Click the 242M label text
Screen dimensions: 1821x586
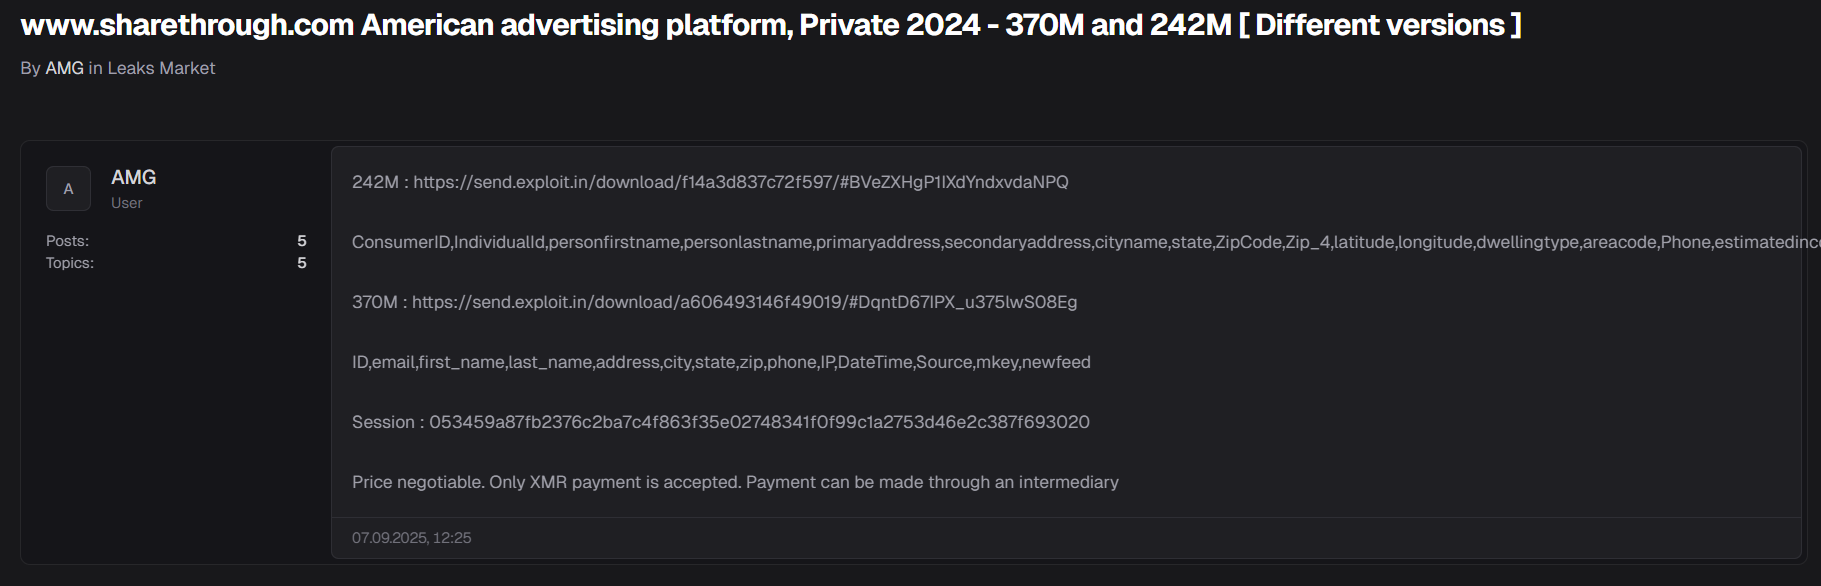375,182
